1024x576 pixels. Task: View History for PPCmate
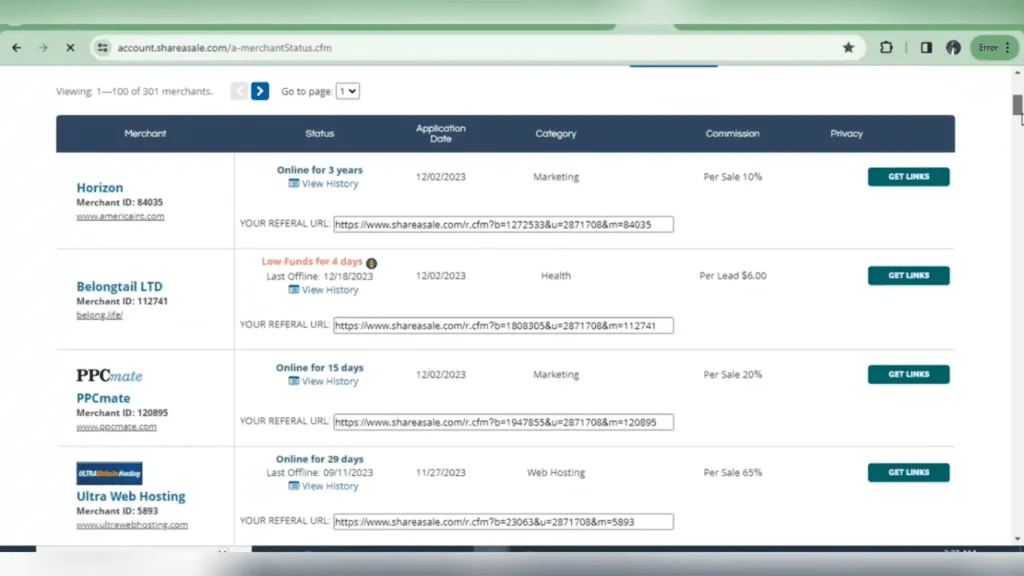point(323,381)
